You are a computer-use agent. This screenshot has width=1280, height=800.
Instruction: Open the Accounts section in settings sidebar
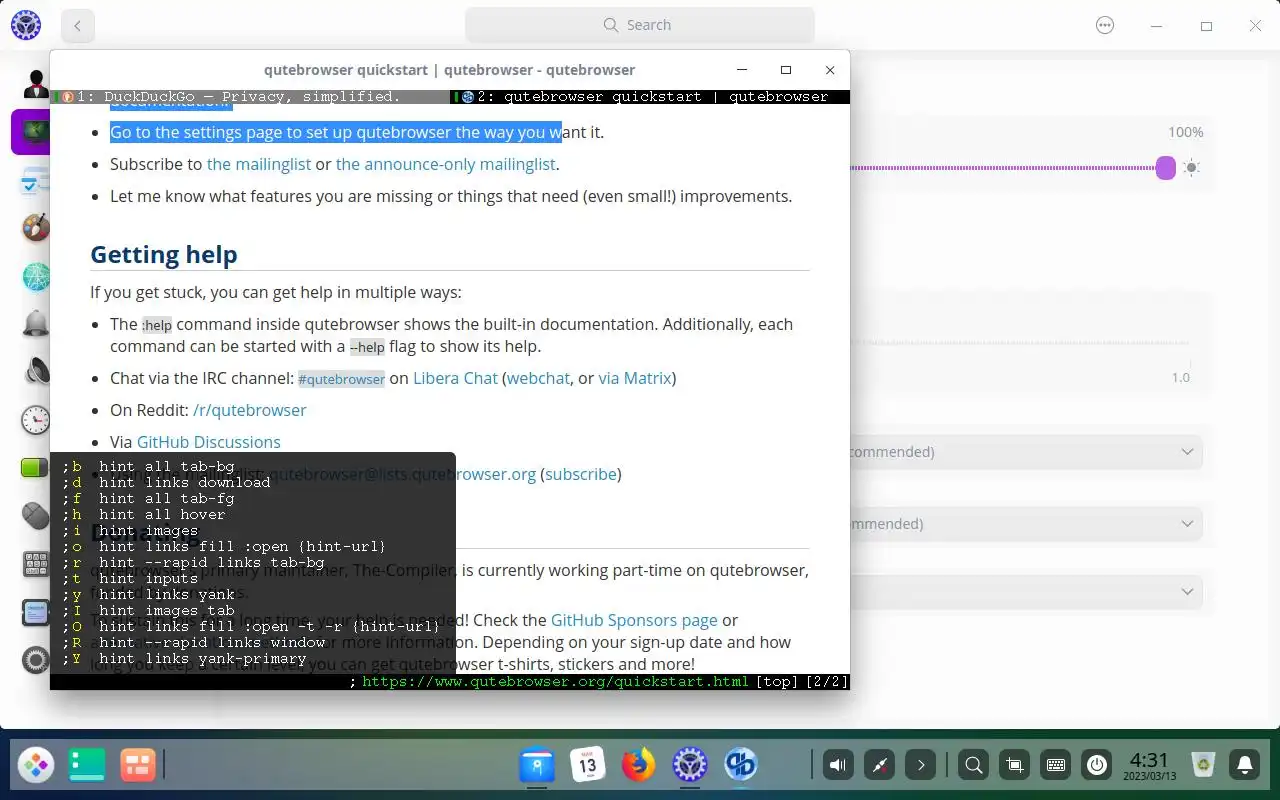pos(36,84)
